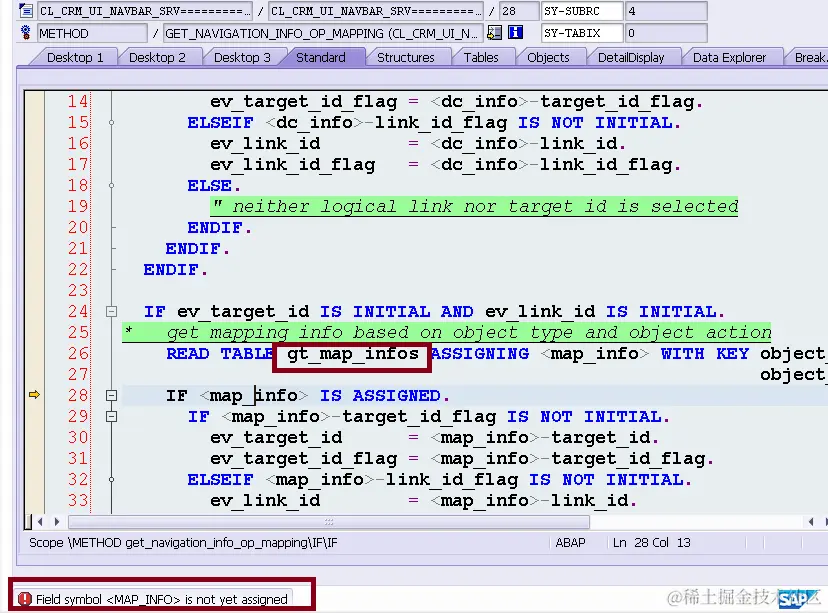Click the ELSEIF fold marker at line 32
The image size is (828, 613).
(111, 479)
